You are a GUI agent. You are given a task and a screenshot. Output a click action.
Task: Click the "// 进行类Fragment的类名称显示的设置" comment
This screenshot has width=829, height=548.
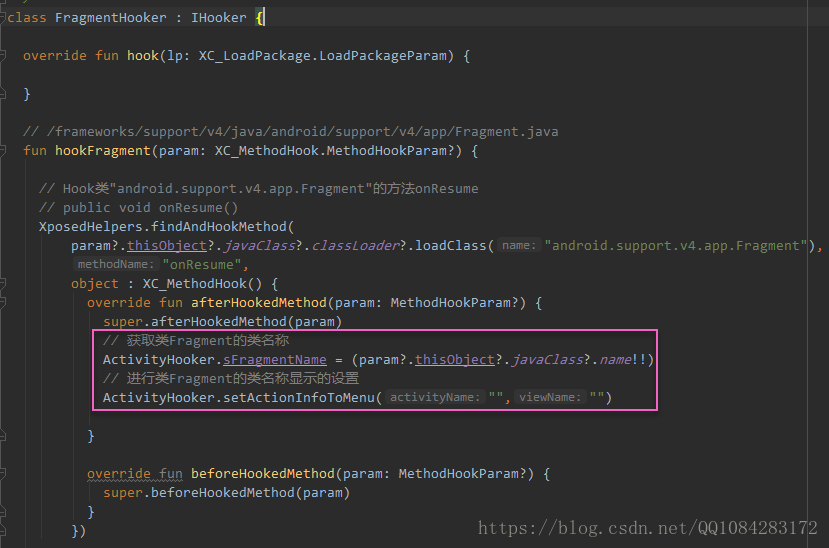tap(231, 379)
